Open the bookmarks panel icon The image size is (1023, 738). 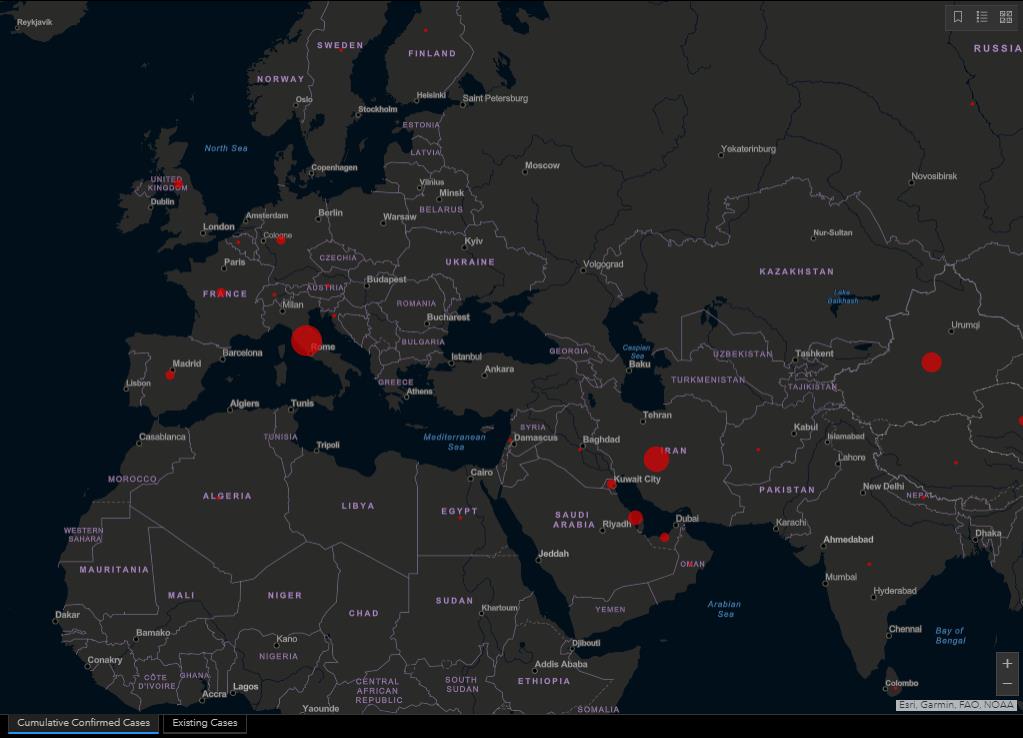coord(958,17)
